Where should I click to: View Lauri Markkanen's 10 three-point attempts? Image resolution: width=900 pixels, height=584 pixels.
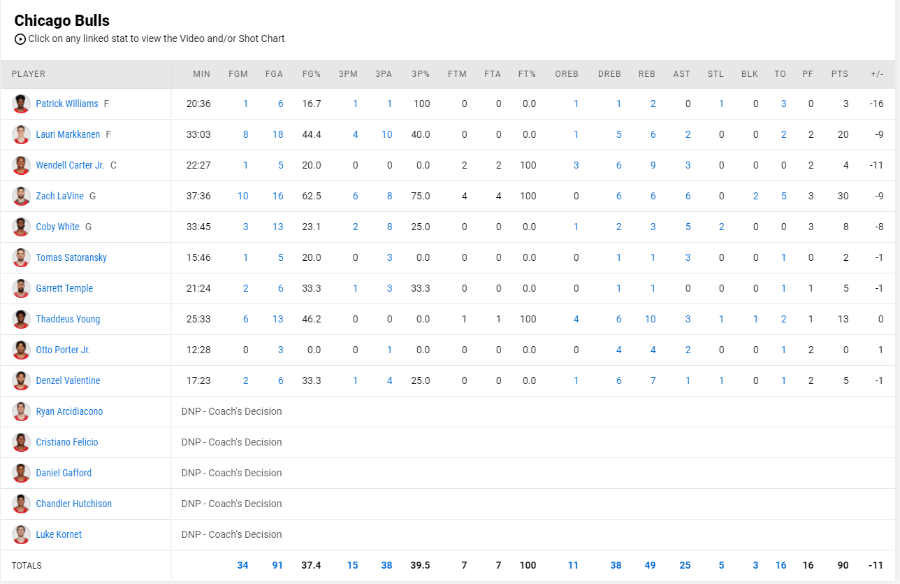coord(387,134)
